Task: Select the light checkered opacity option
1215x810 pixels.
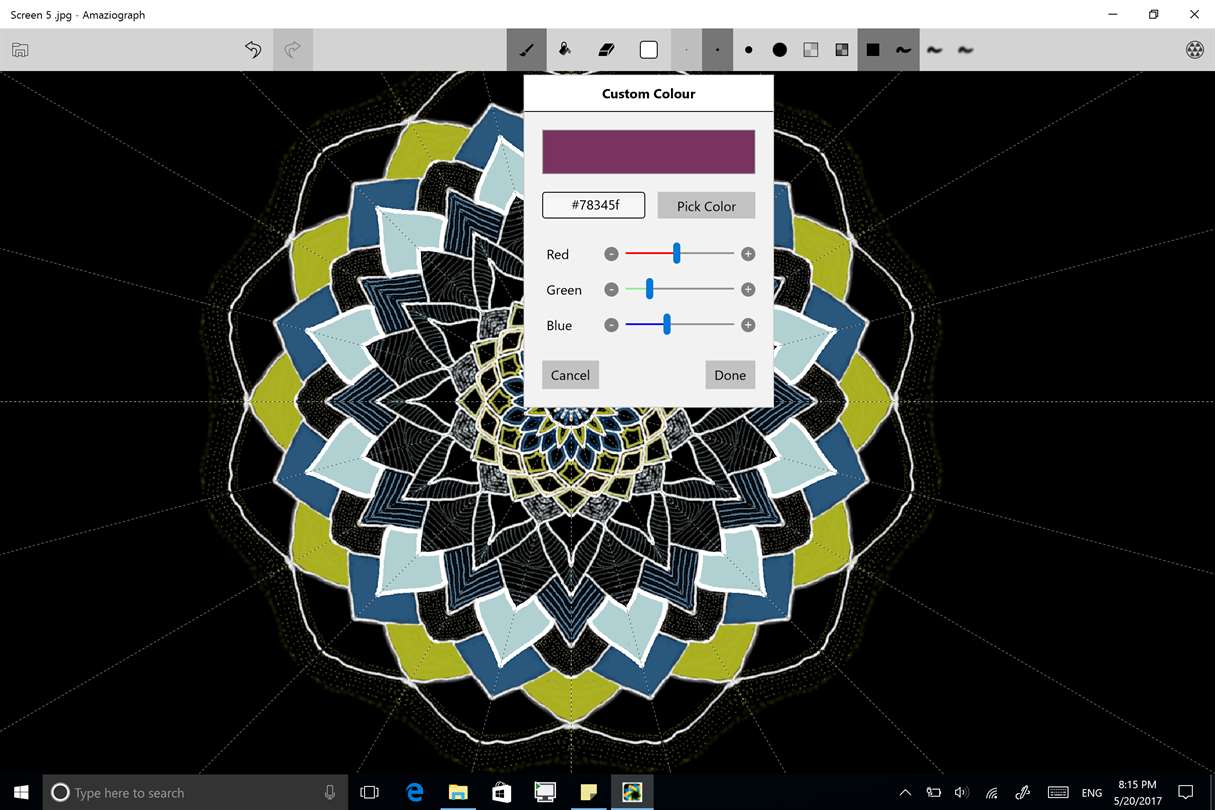Action: coord(811,50)
